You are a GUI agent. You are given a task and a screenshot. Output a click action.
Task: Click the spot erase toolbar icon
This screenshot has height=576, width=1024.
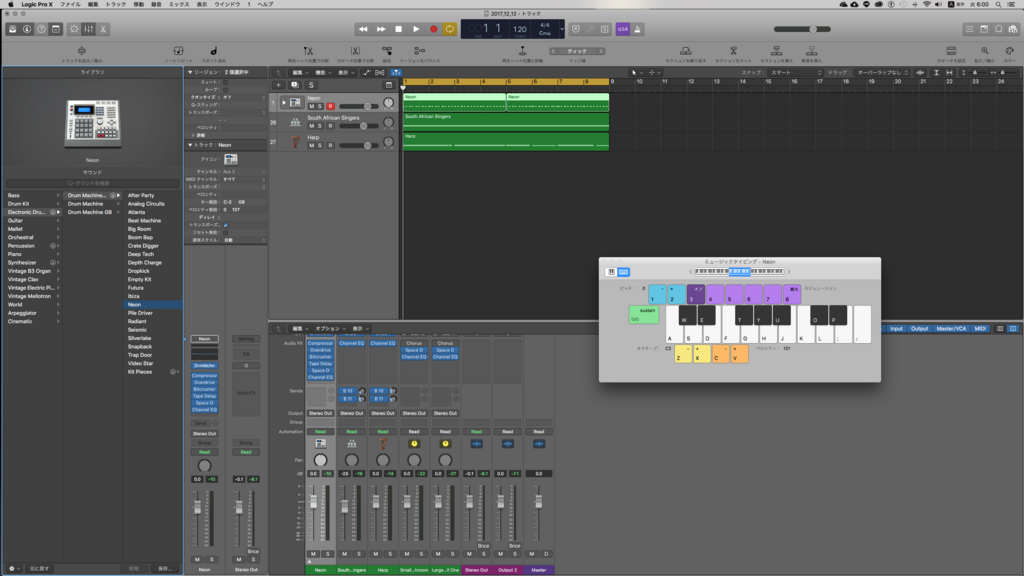tap(214, 51)
